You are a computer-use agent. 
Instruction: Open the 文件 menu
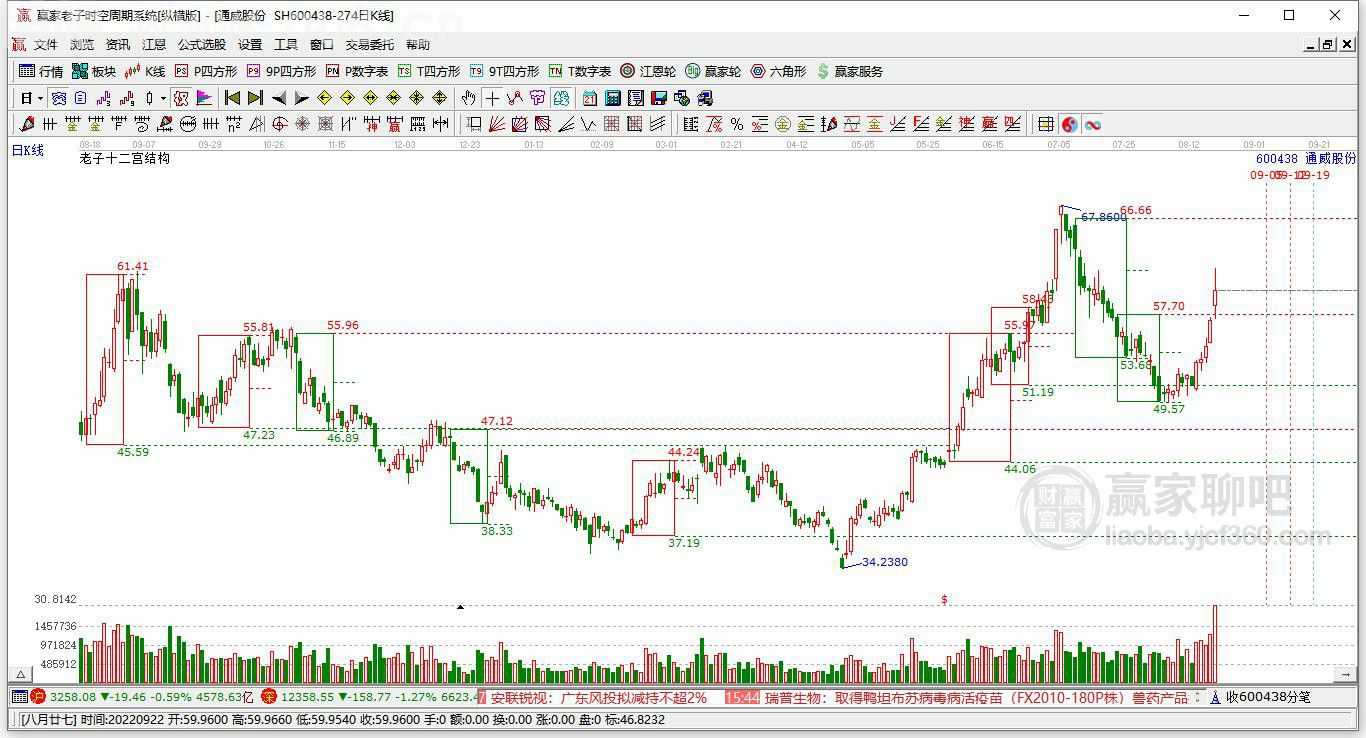point(46,45)
